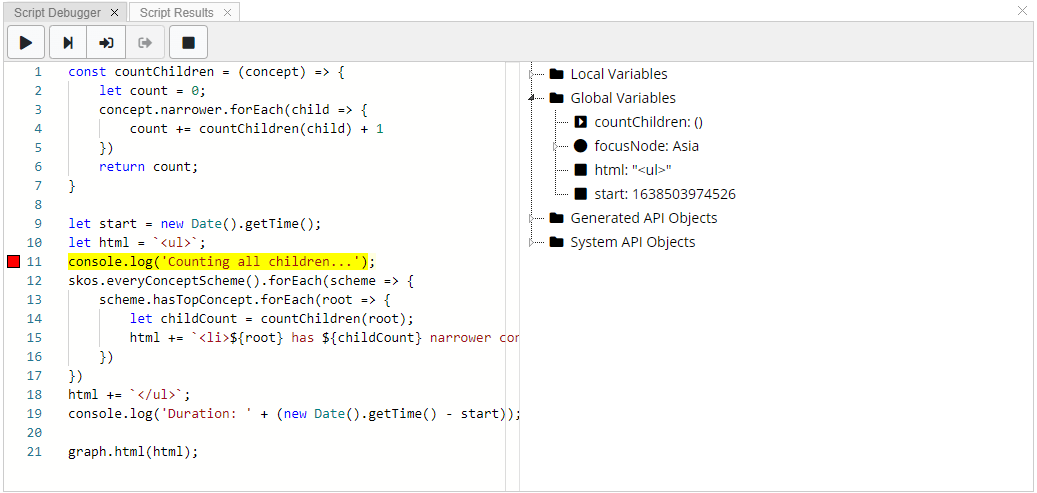This screenshot has width=1037, height=493.
Task: Click the Step Out button
Action: click(145, 43)
